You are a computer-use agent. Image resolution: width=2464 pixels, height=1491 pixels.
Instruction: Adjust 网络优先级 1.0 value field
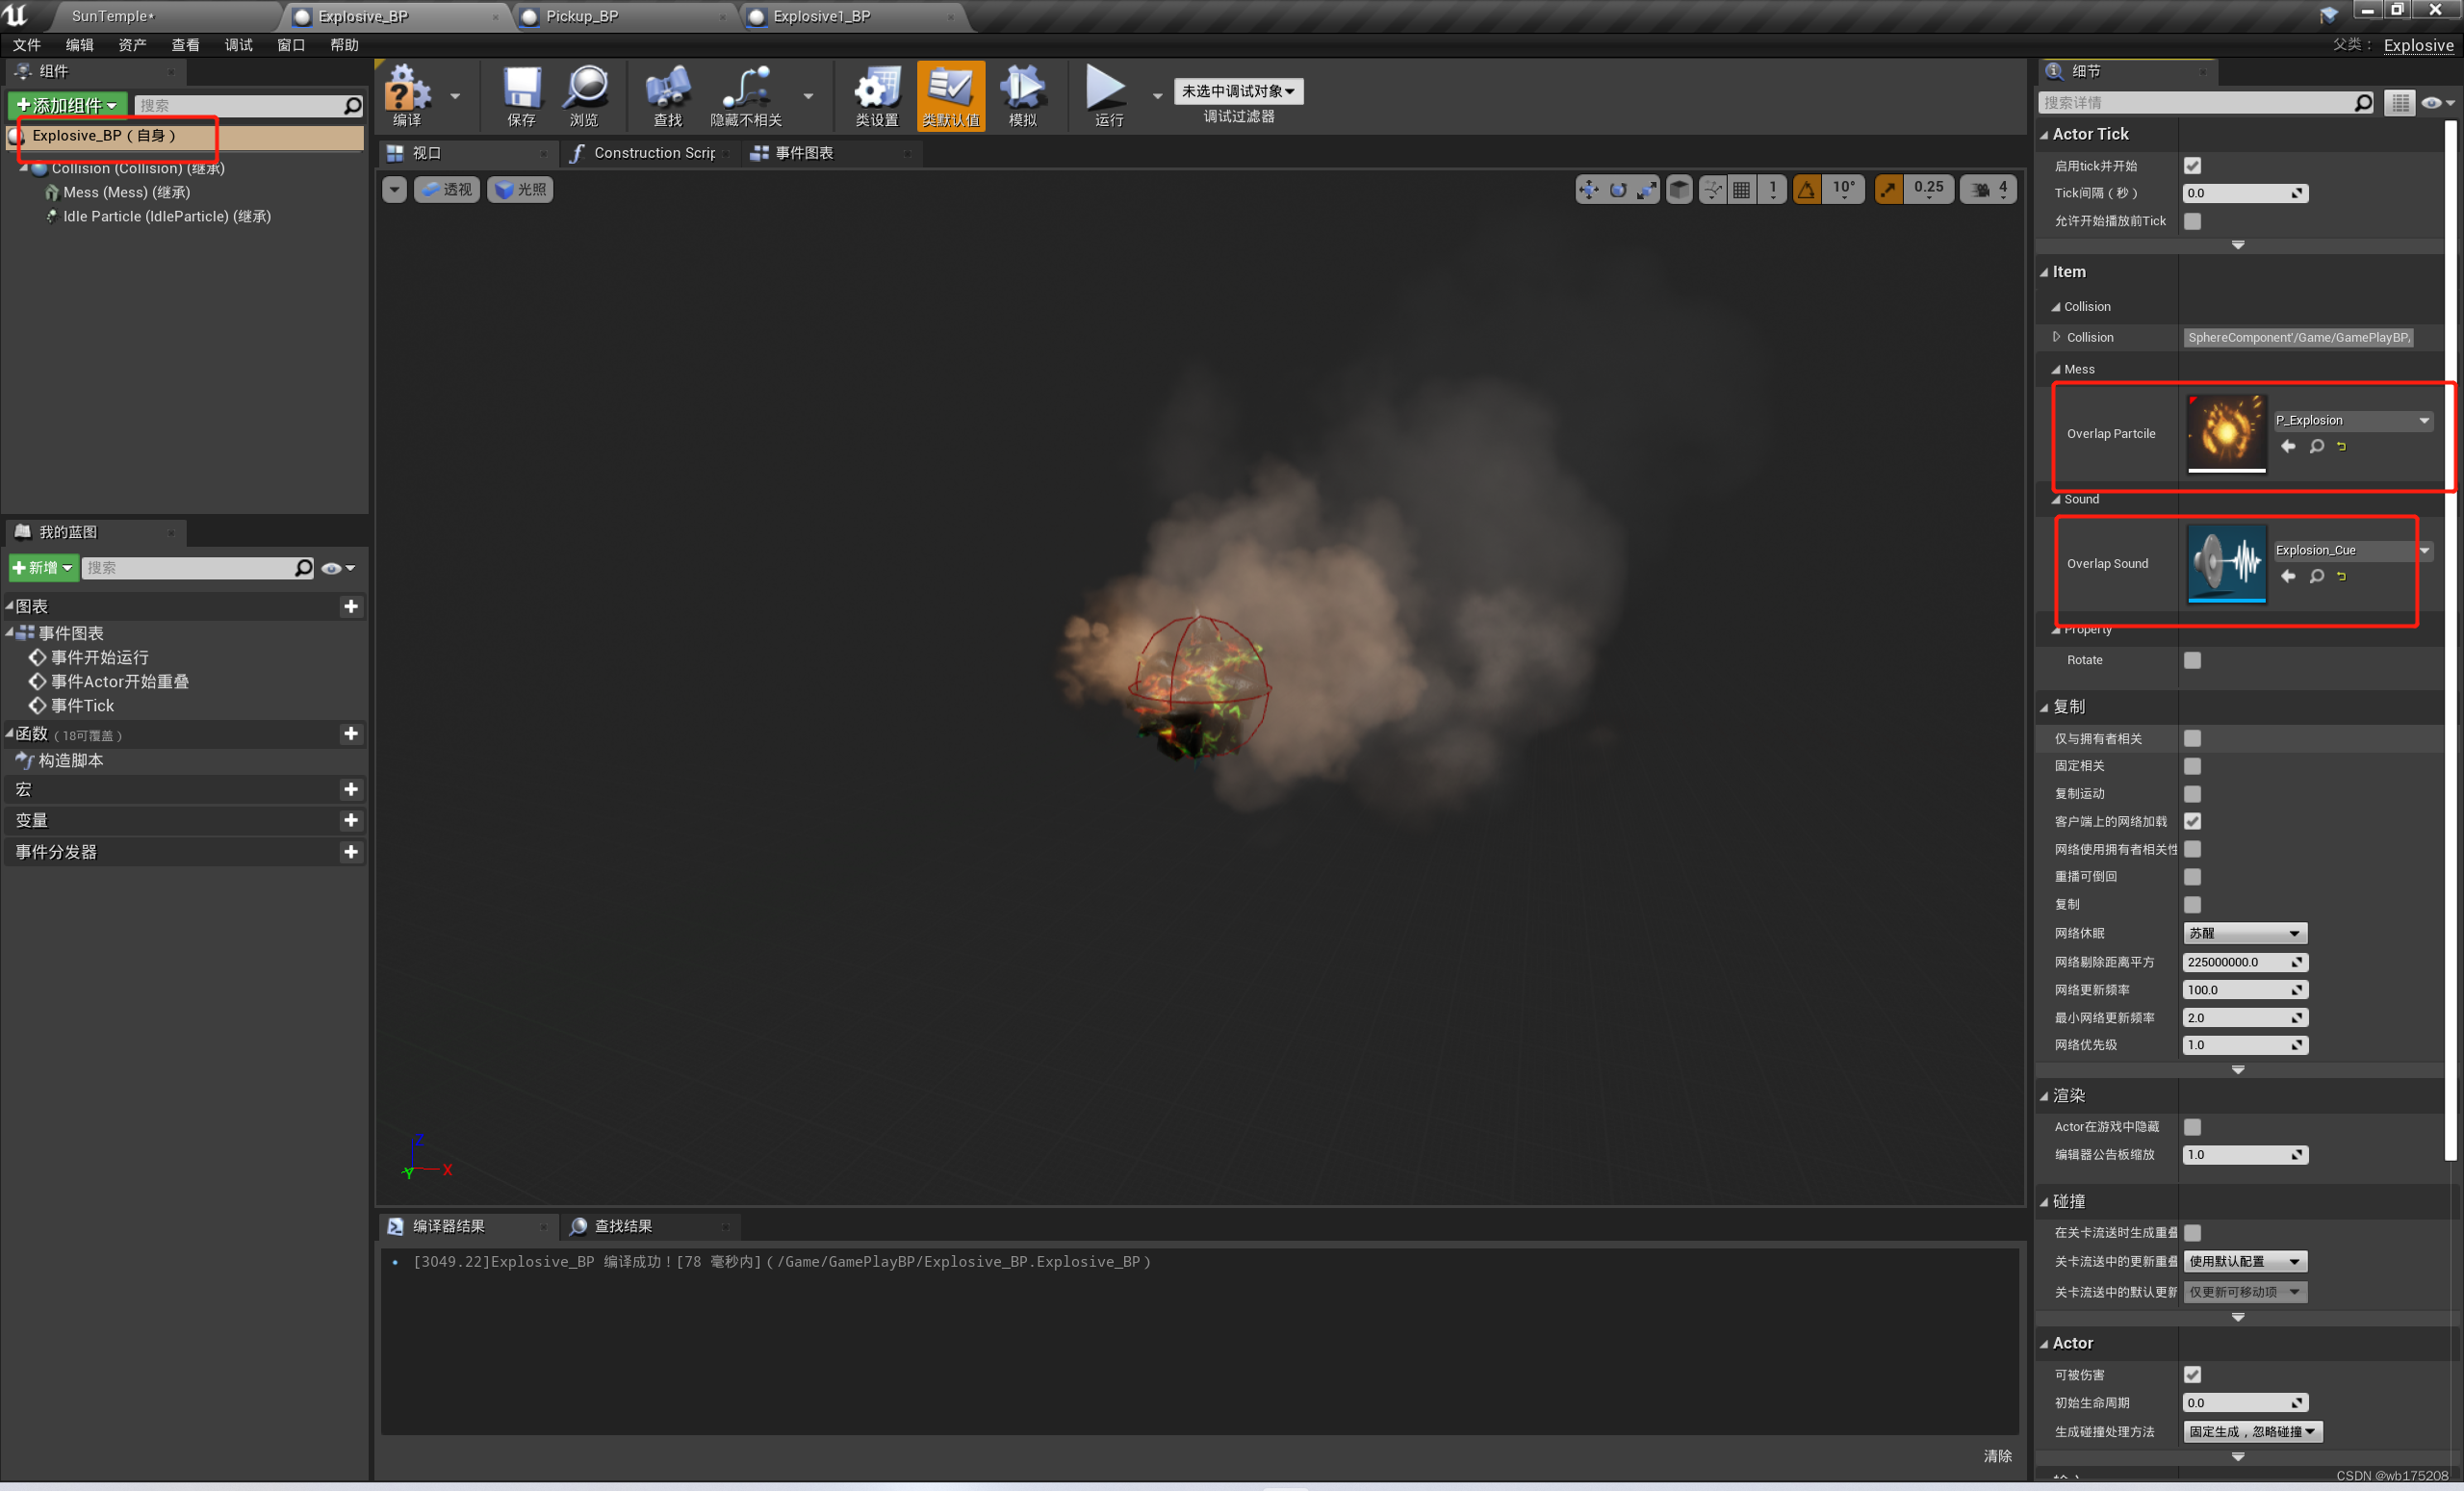click(x=2244, y=1045)
